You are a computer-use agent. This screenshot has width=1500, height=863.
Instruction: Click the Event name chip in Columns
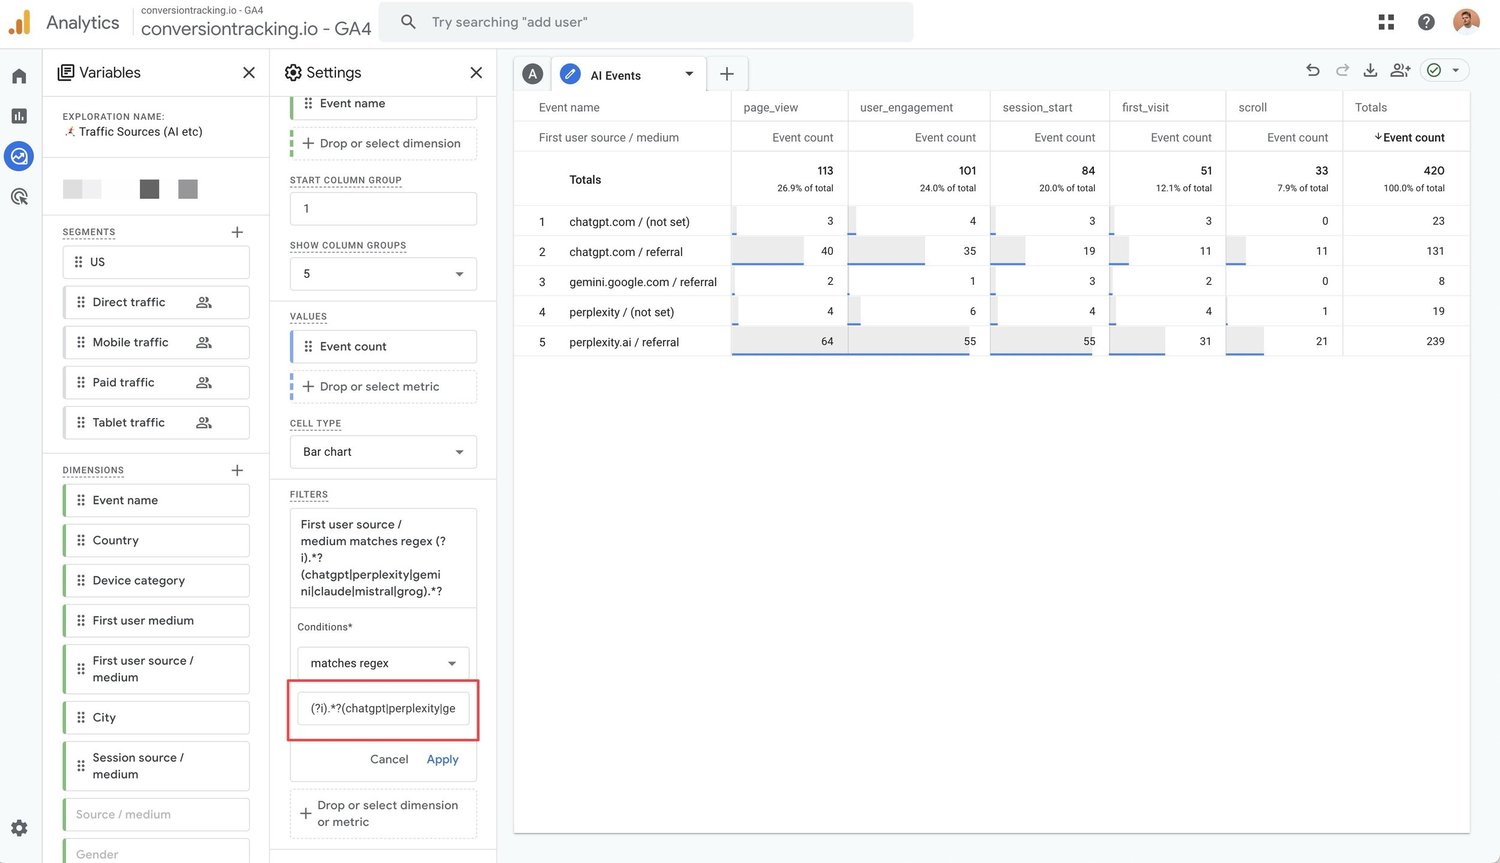383,105
